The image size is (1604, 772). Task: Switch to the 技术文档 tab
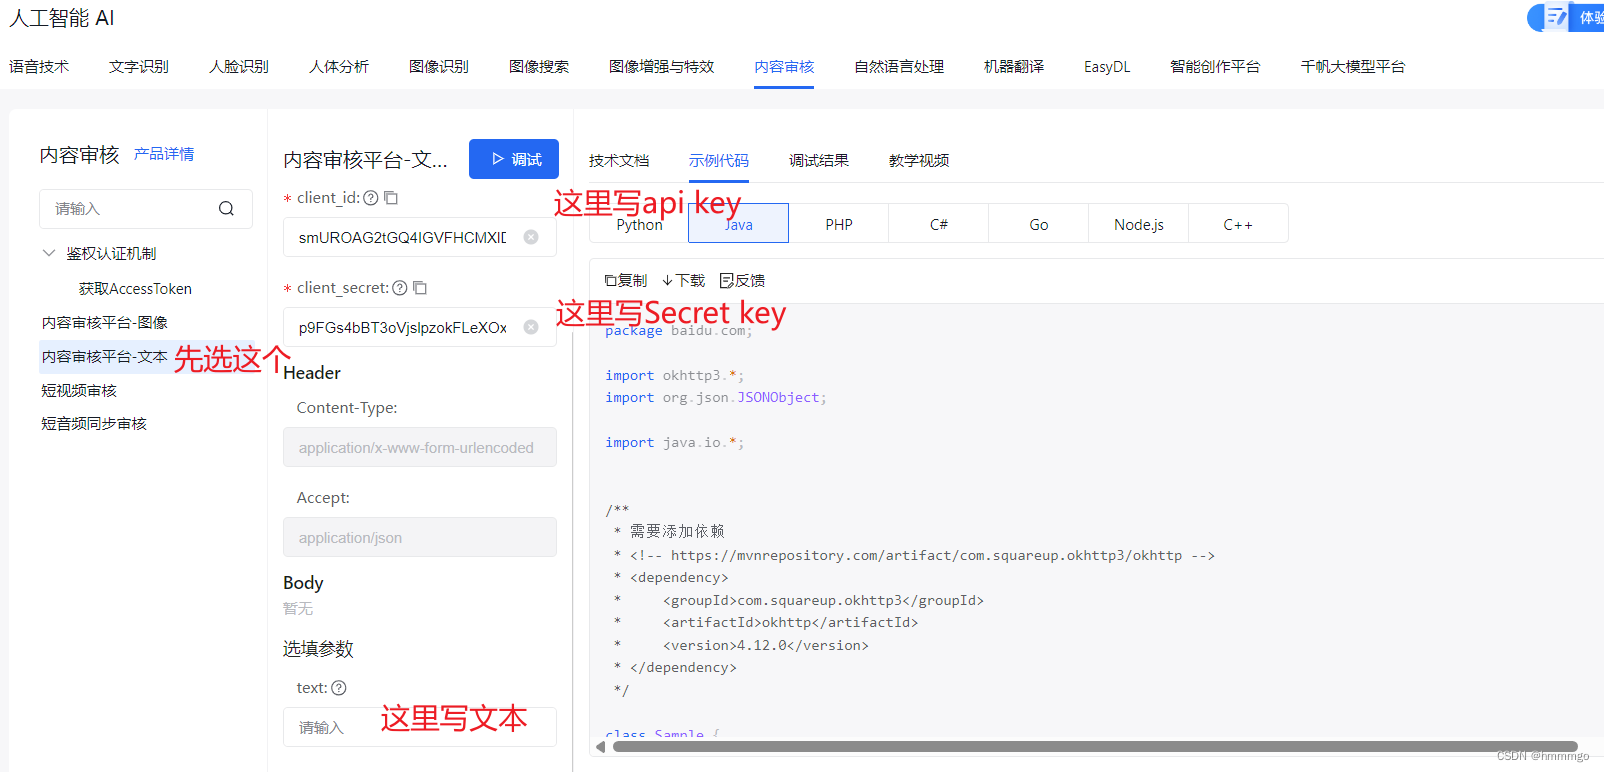coord(619,161)
